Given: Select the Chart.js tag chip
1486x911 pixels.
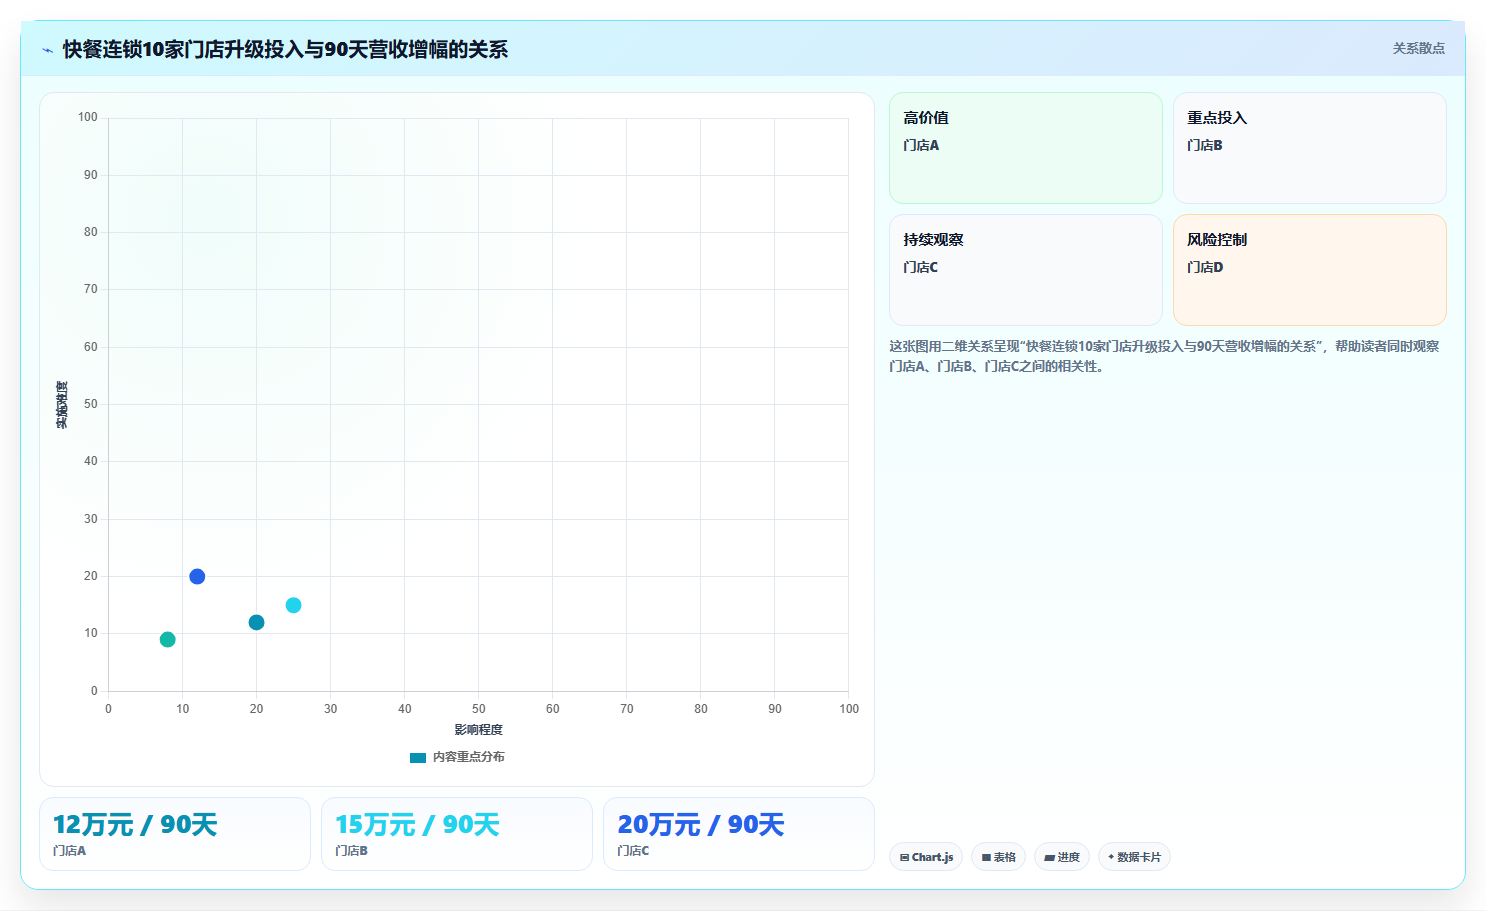Looking at the screenshot, I should [x=926, y=857].
